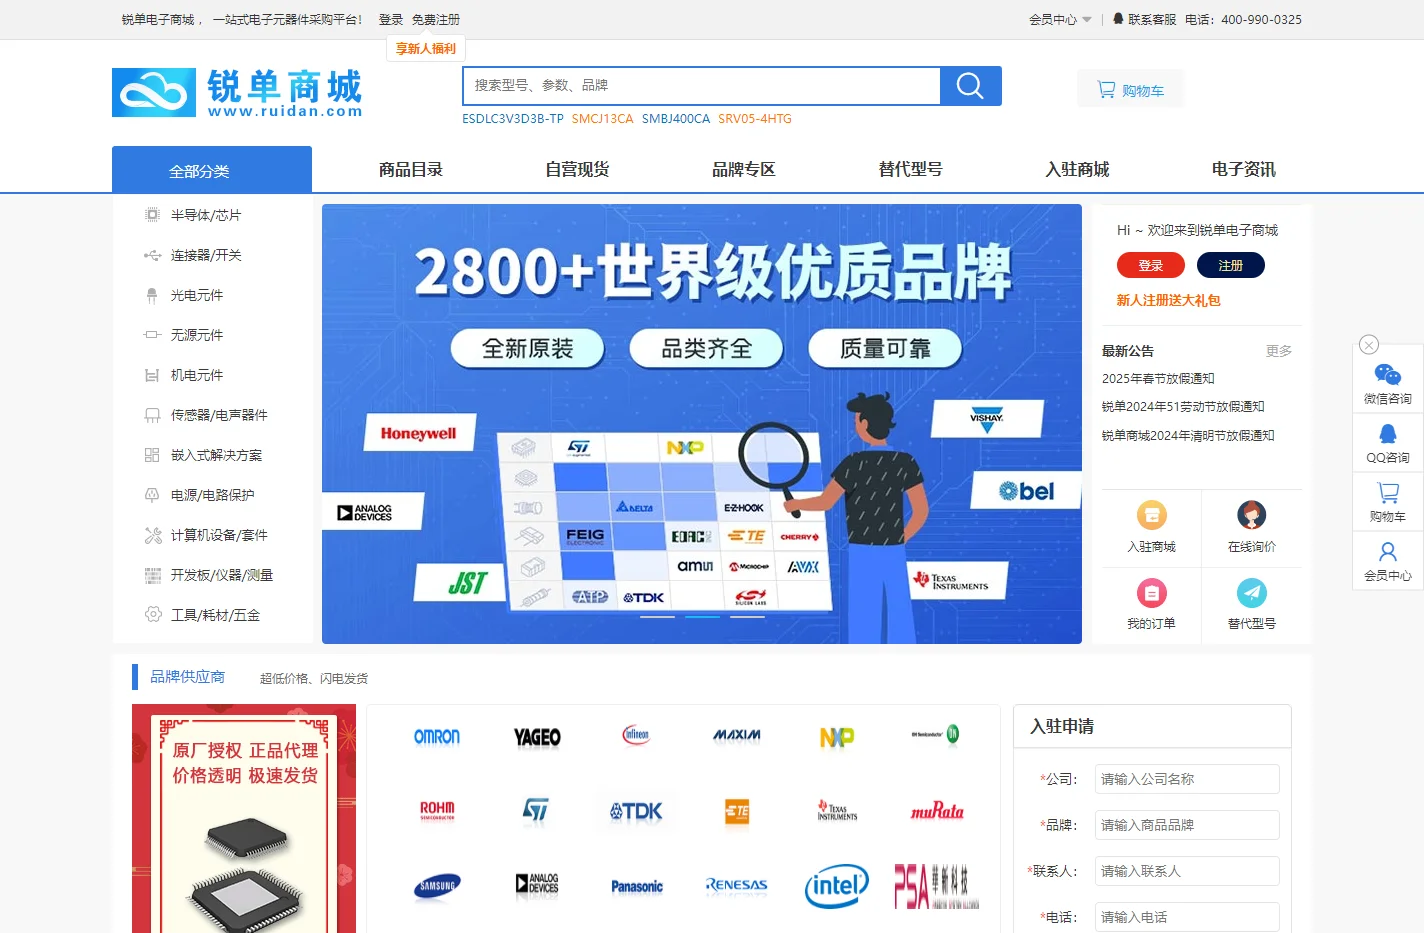Click the 替代型号 paper-plane icon
Viewport: 1424px width, 933px height.
pyautogui.click(x=1252, y=593)
